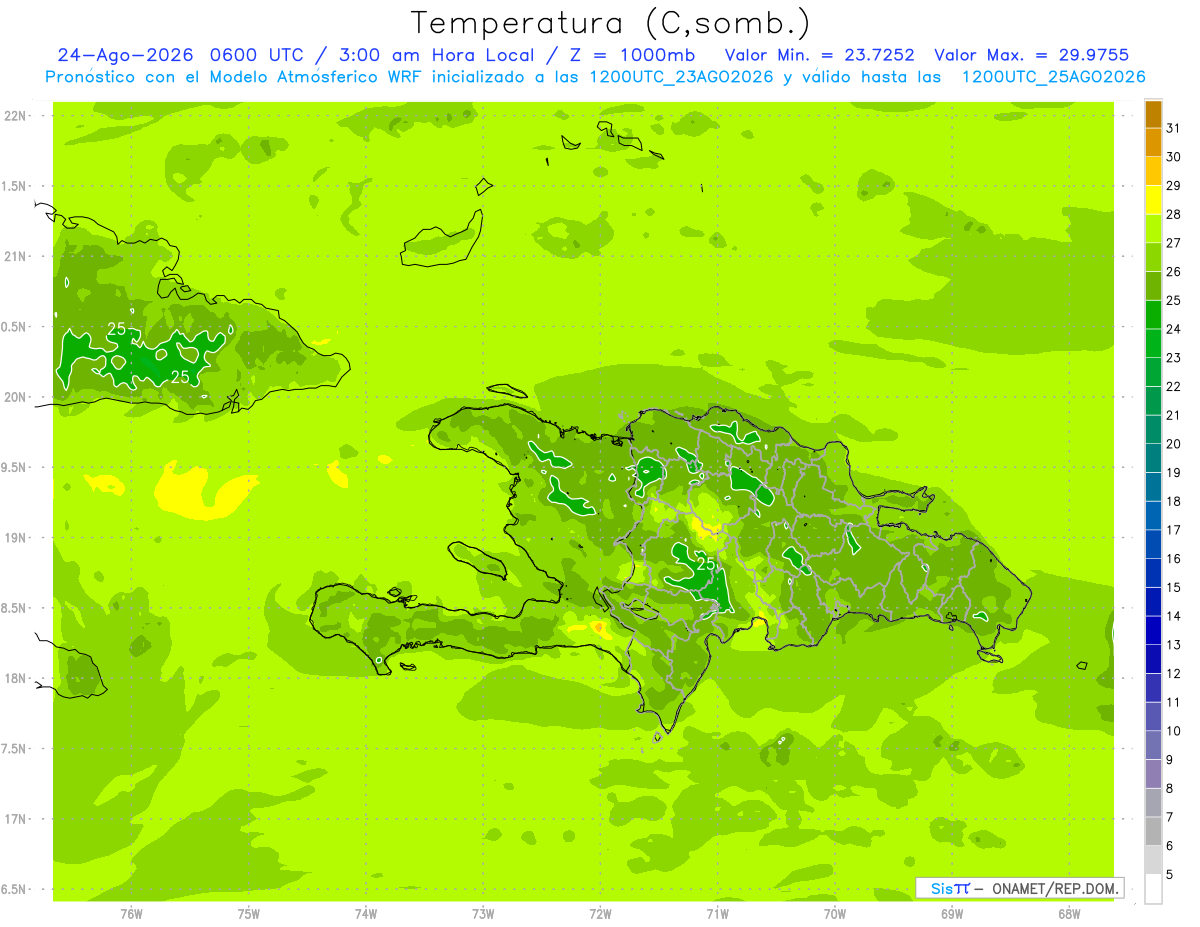The image size is (1200, 927).
Task: Click the 'Valor Min. = 23.7252' text
Action: point(819,55)
